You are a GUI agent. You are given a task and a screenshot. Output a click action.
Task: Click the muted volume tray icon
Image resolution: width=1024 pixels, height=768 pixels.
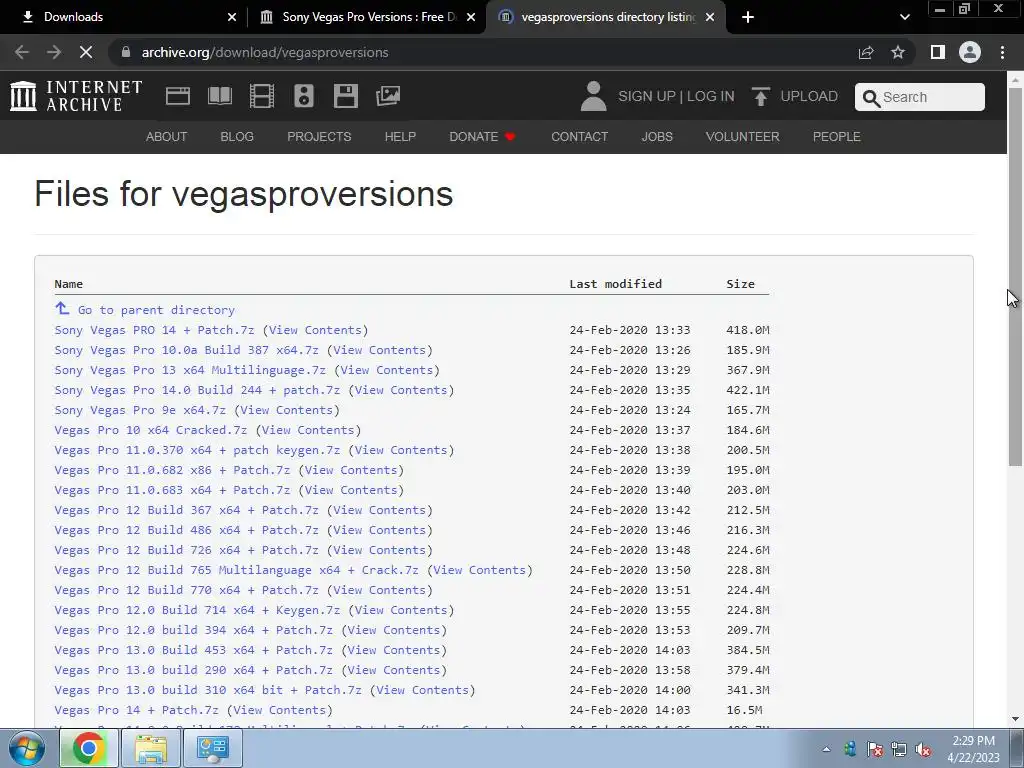[923, 750]
